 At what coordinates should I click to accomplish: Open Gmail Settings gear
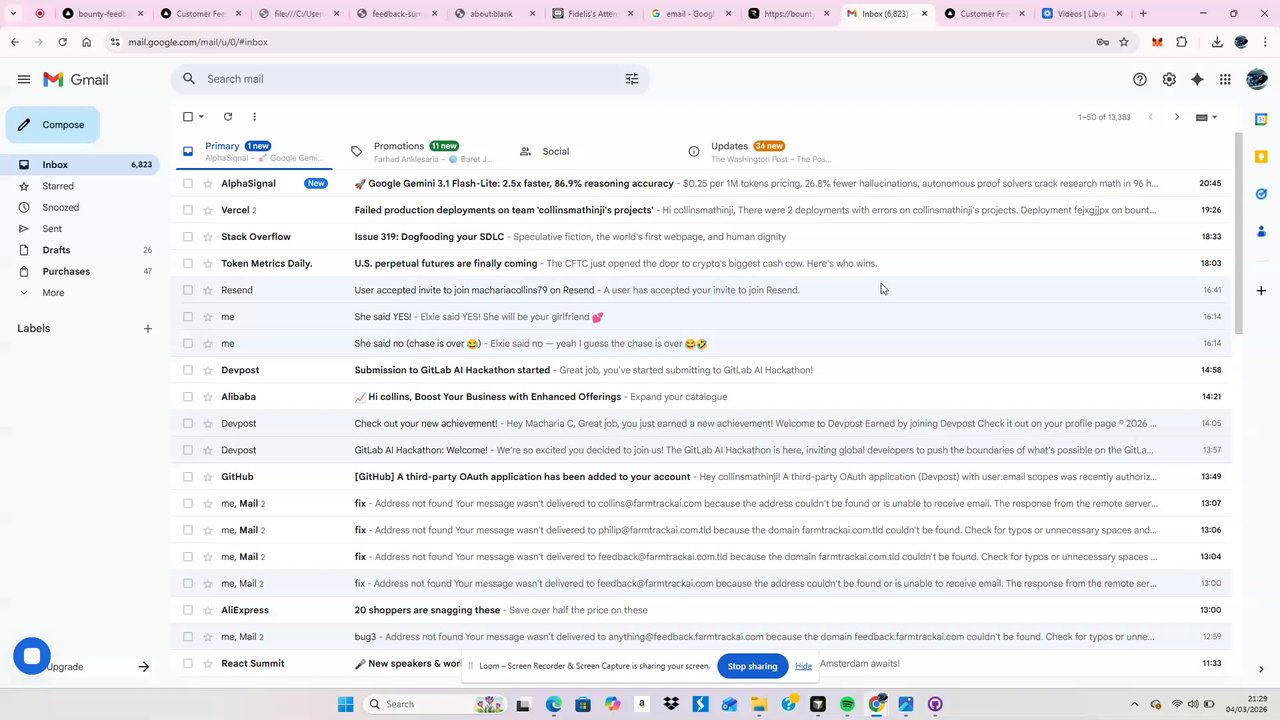[x=1169, y=79]
